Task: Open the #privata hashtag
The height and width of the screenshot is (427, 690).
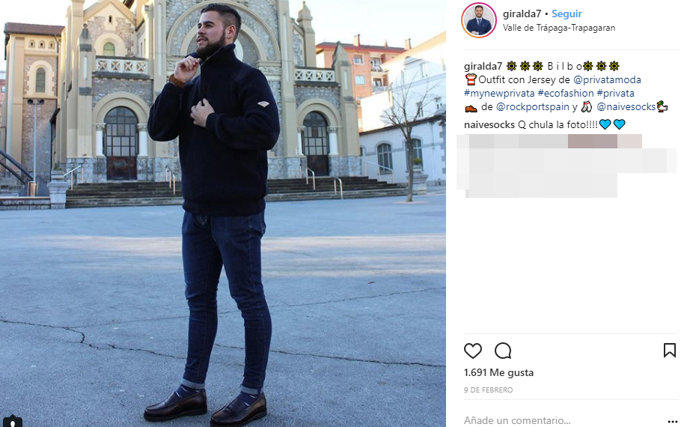Action: click(x=615, y=93)
